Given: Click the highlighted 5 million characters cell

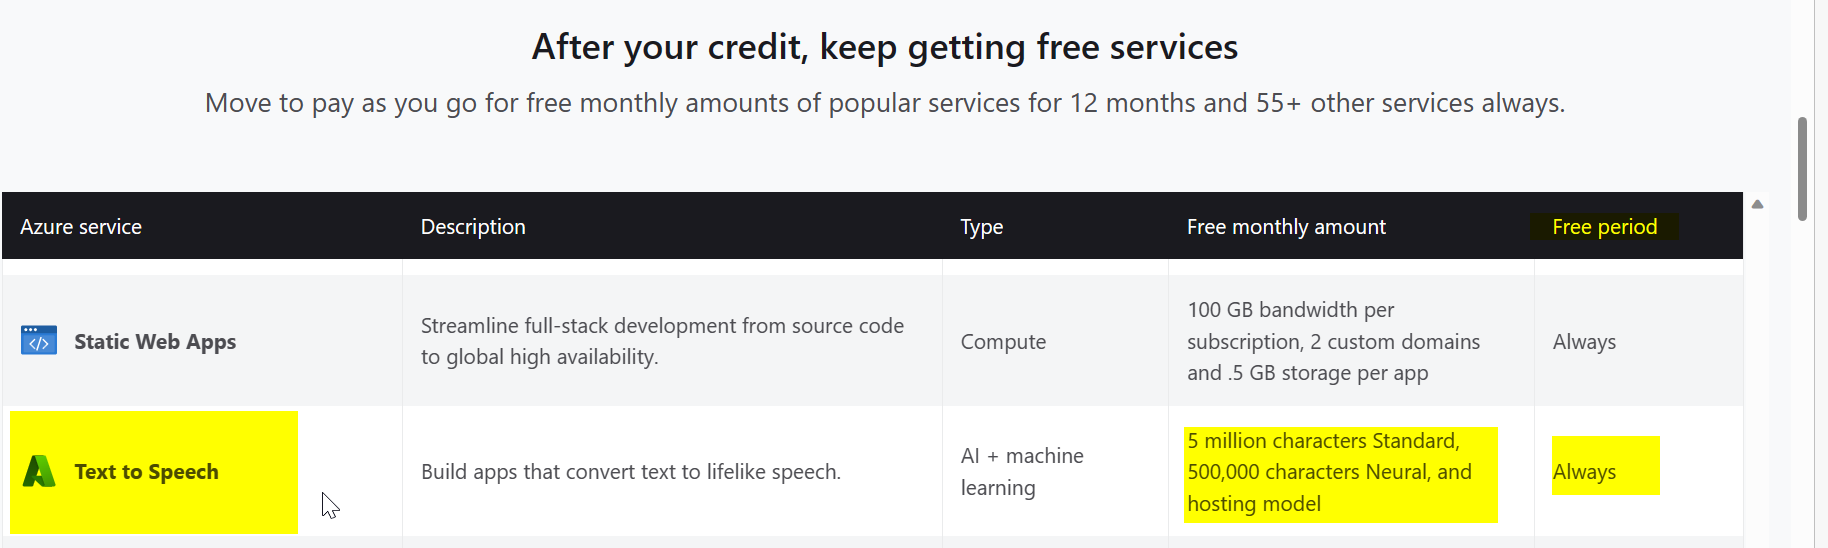Looking at the screenshot, I should [x=1340, y=472].
